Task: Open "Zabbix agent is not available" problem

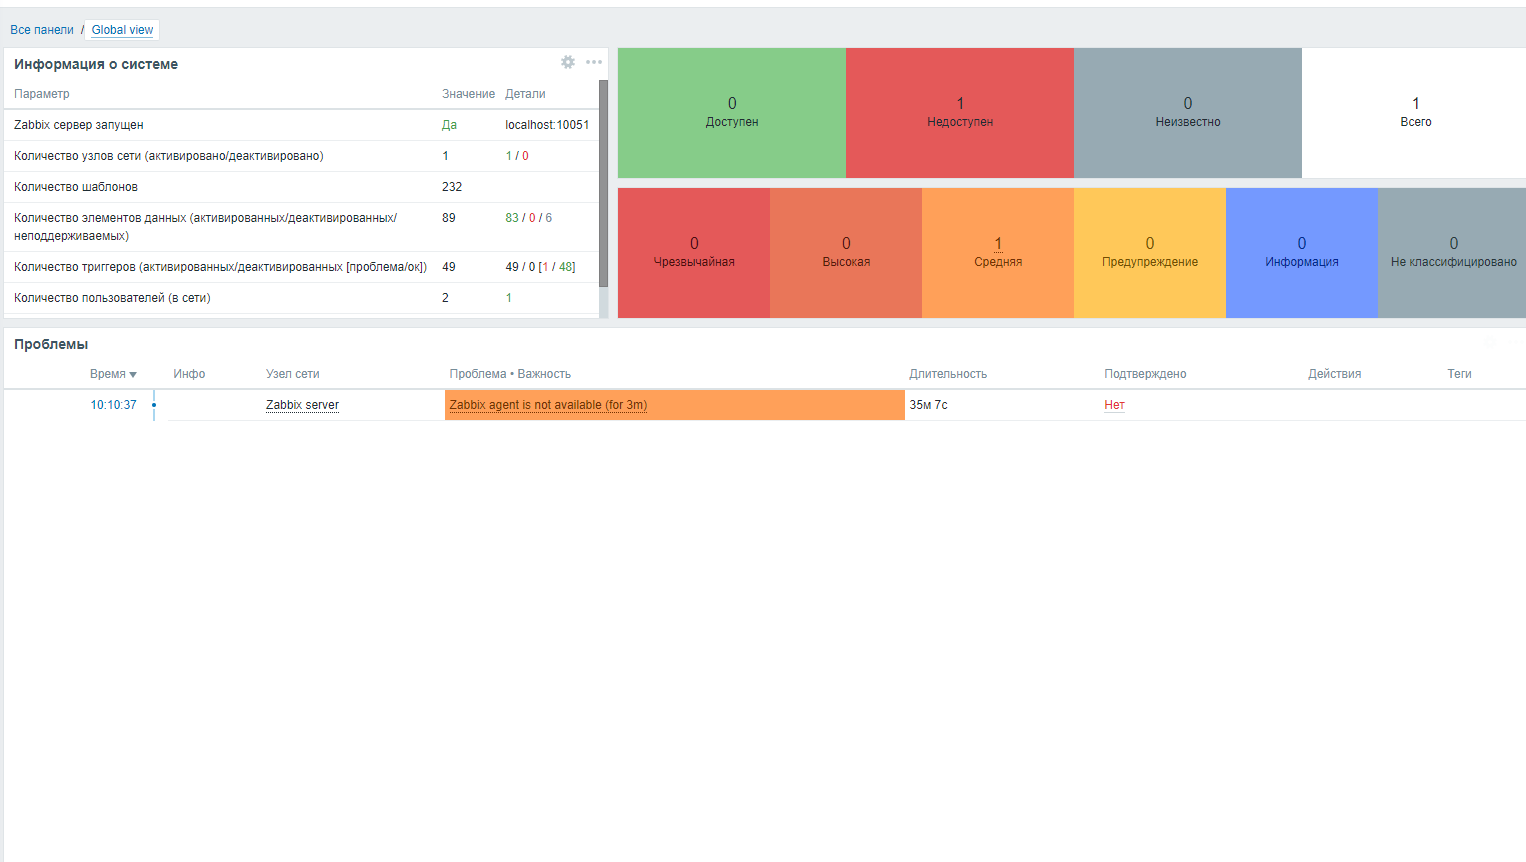Action: [x=548, y=405]
